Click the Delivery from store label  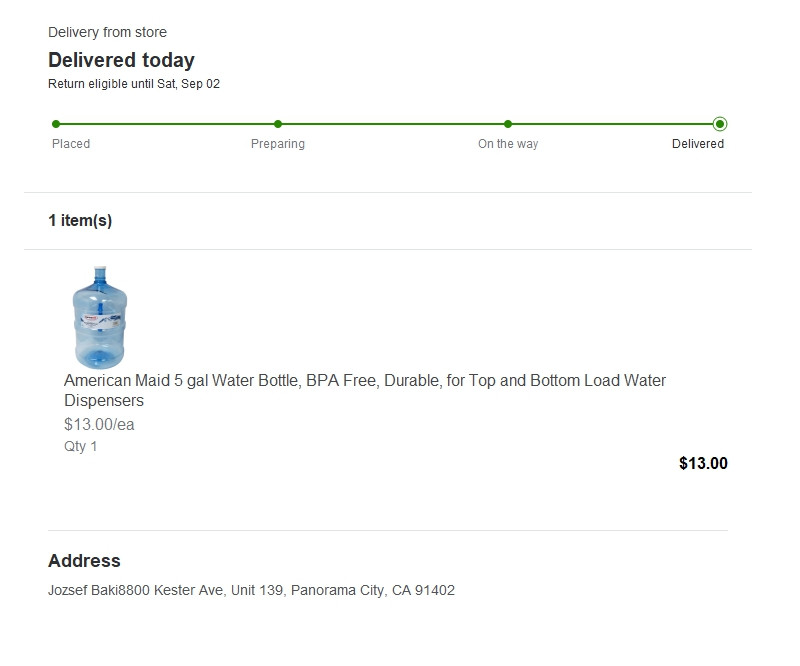pyautogui.click(x=107, y=32)
